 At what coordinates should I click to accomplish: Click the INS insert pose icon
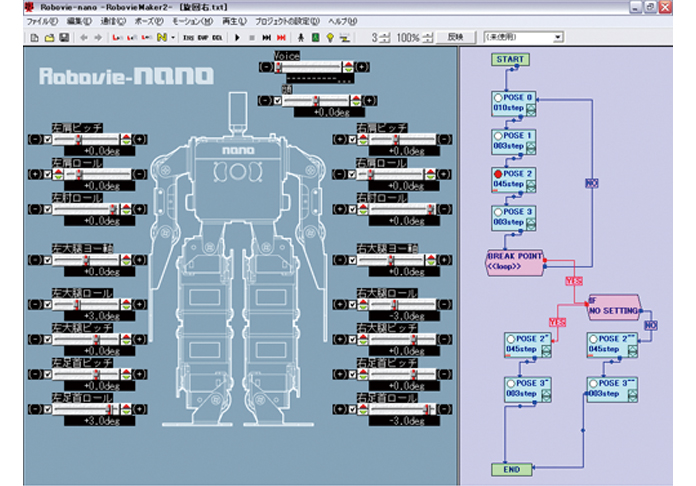(189, 38)
